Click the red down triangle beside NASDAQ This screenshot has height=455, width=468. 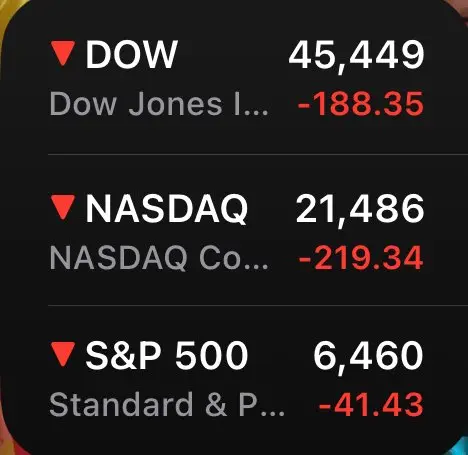[x=63, y=208]
